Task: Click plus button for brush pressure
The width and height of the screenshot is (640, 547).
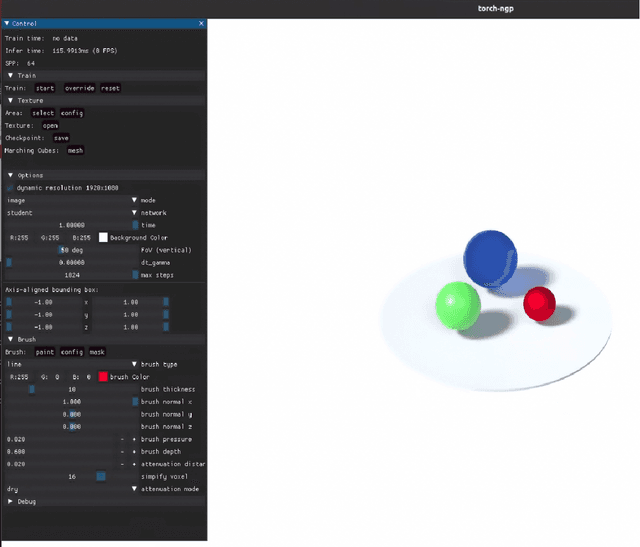Action: tap(134, 439)
